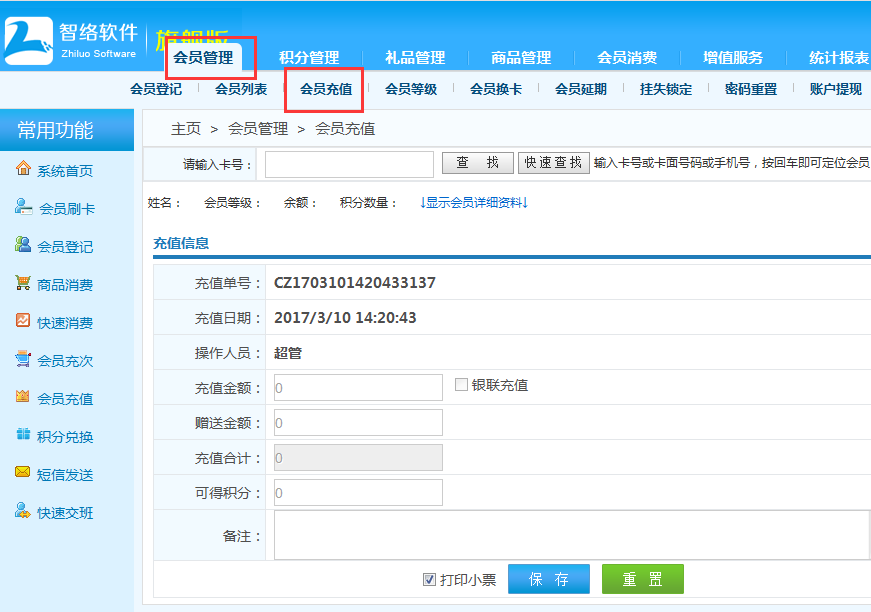Image resolution: width=871 pixels, height=612 pixels.
Task: Click the 积分兑换 gift icon
Action: (x=23, y=436)
